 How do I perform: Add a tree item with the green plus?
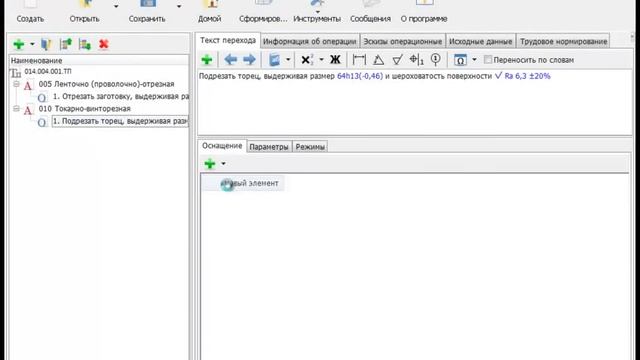(19, 44)
